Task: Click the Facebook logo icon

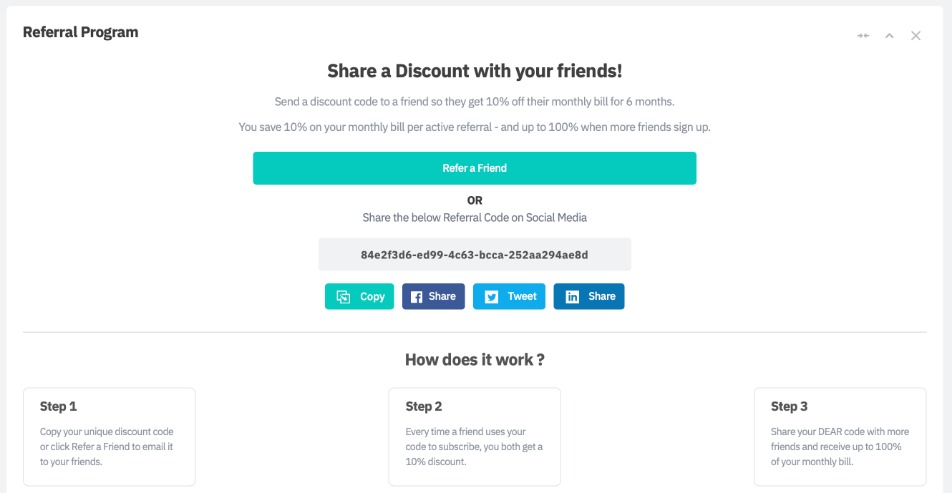Action: click(x=416, y=297)
